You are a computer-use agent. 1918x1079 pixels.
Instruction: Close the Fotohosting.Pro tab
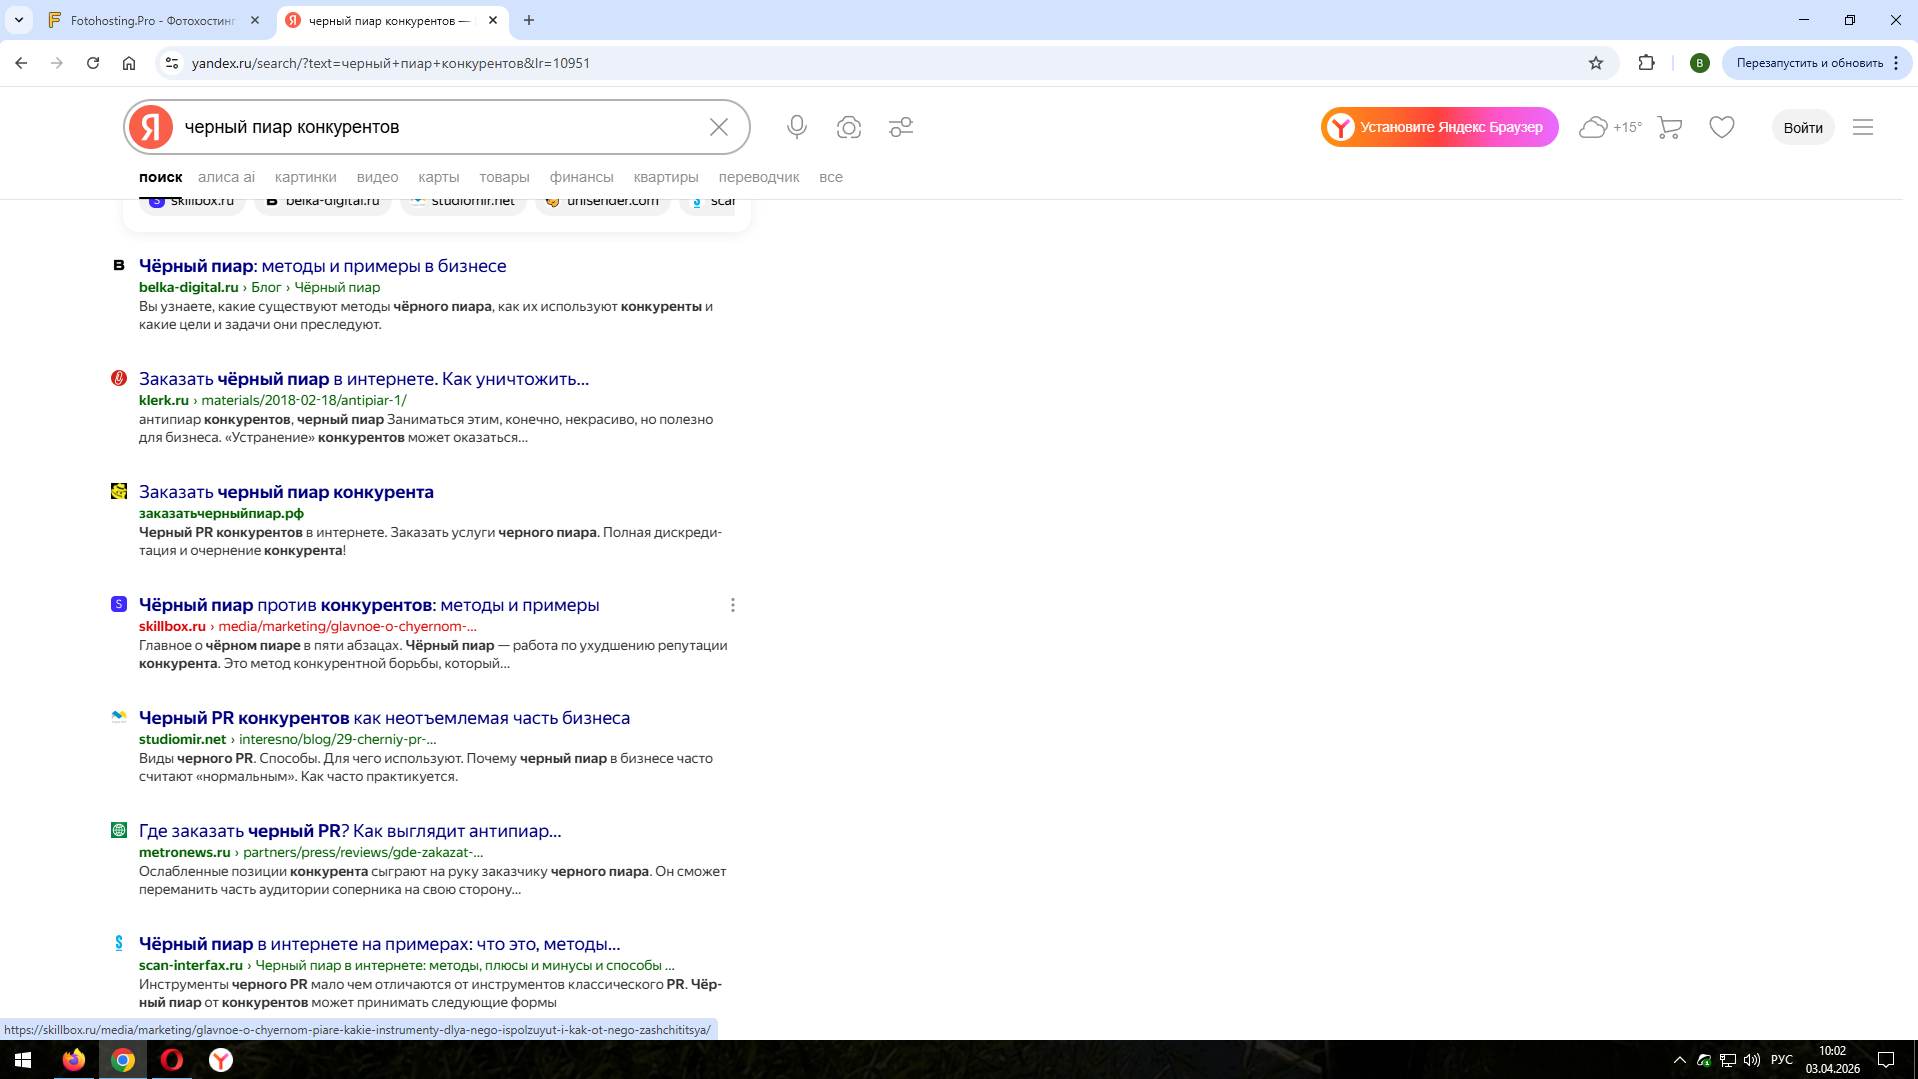pyautogui.click(x=255, y=20)
